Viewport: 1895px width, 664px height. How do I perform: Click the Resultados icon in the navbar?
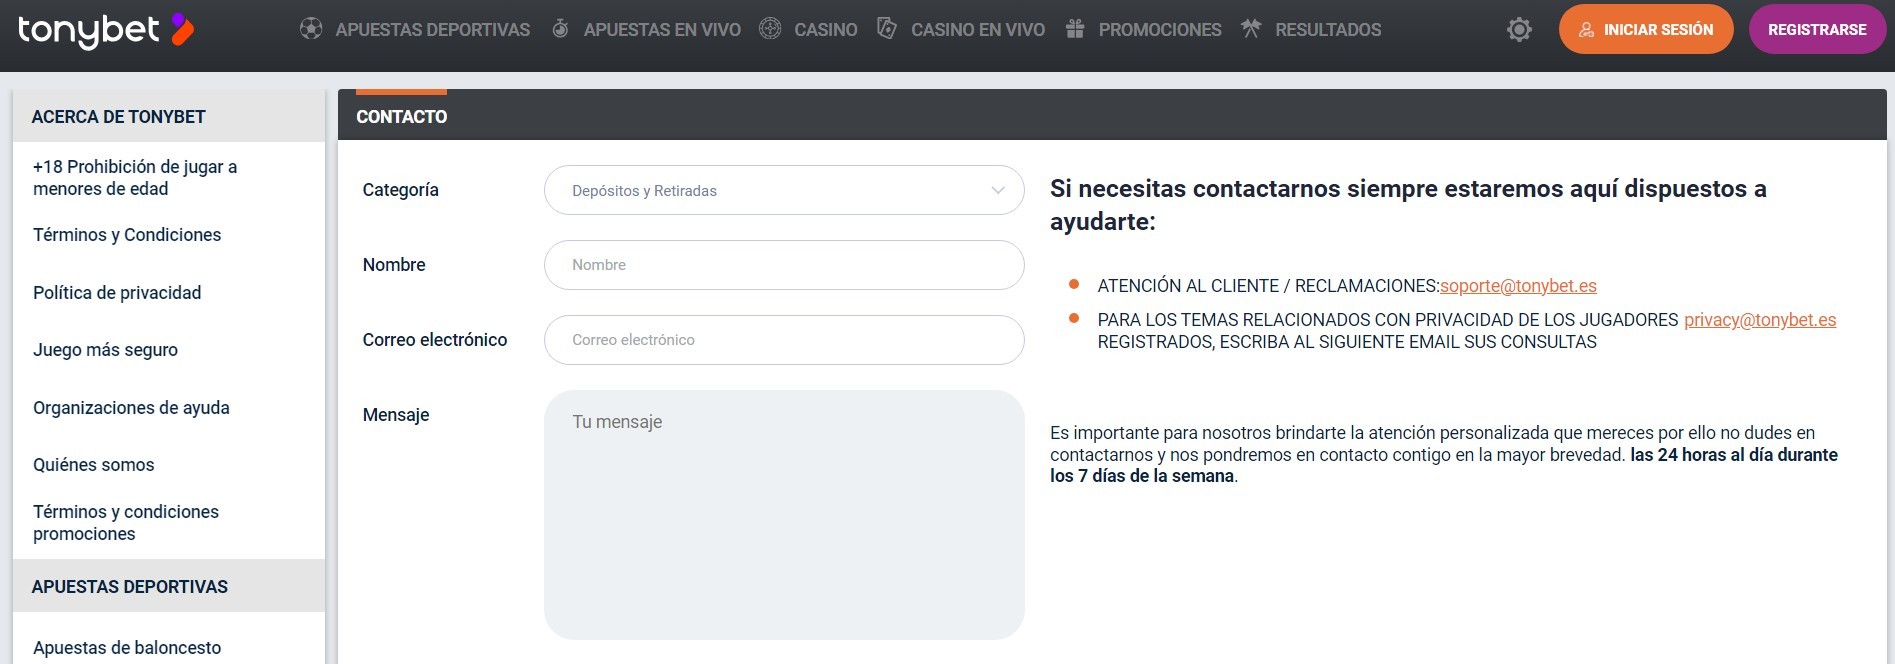pos(1251,29)
